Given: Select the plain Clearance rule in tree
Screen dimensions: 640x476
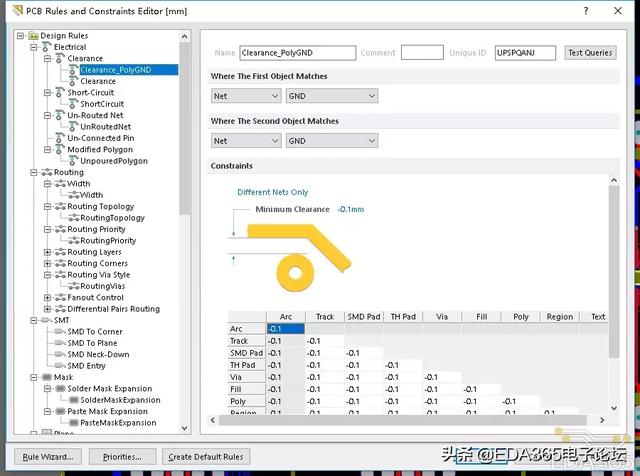Looking at the screenshot, I should click(x=98, y=81).
